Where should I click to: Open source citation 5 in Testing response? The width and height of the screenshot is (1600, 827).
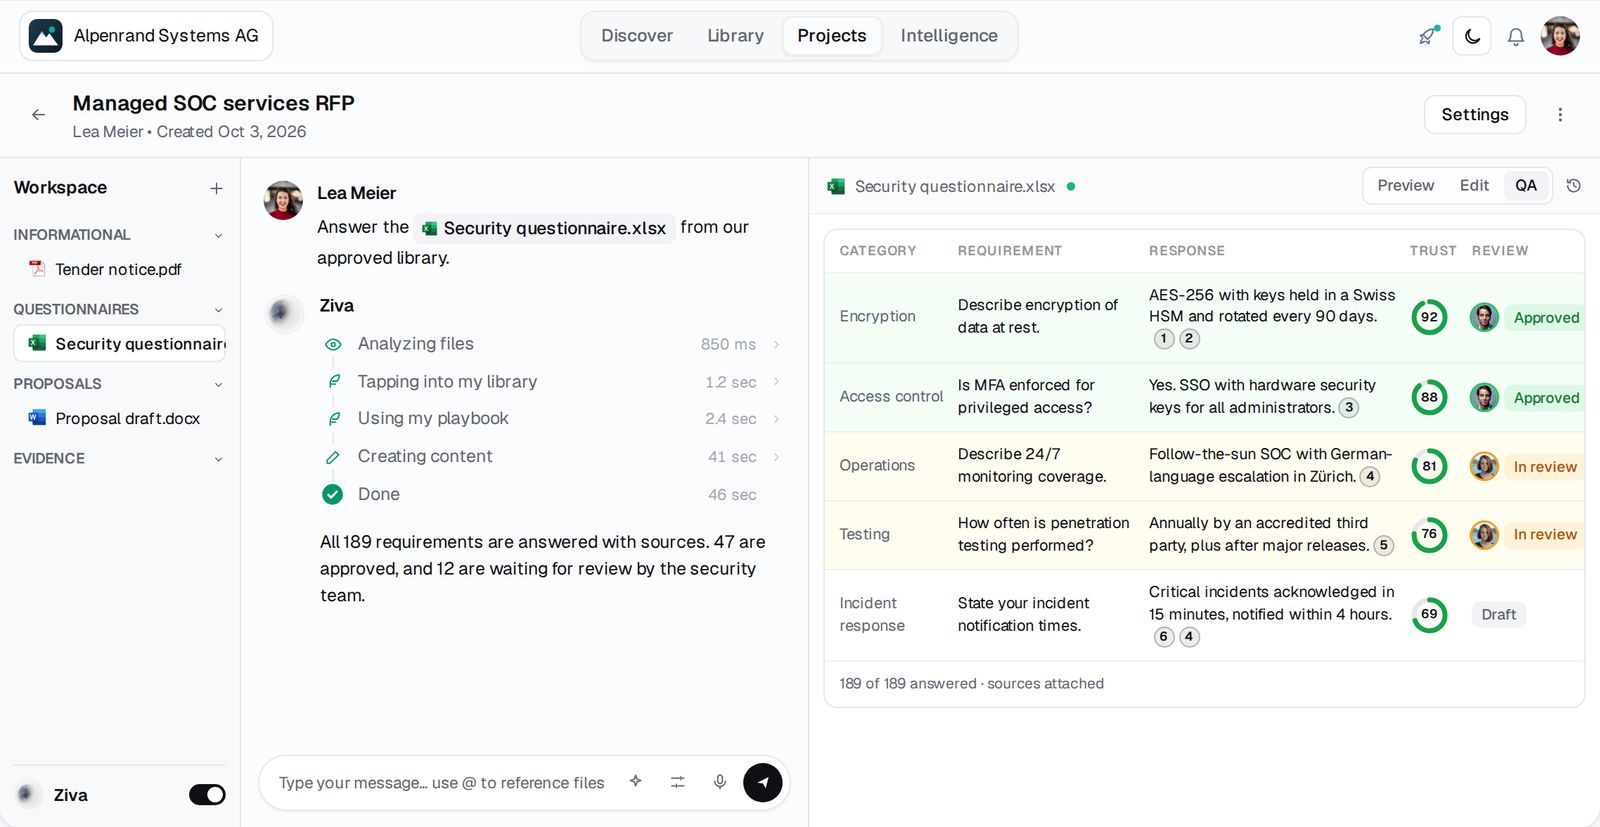click(1384, 546)
